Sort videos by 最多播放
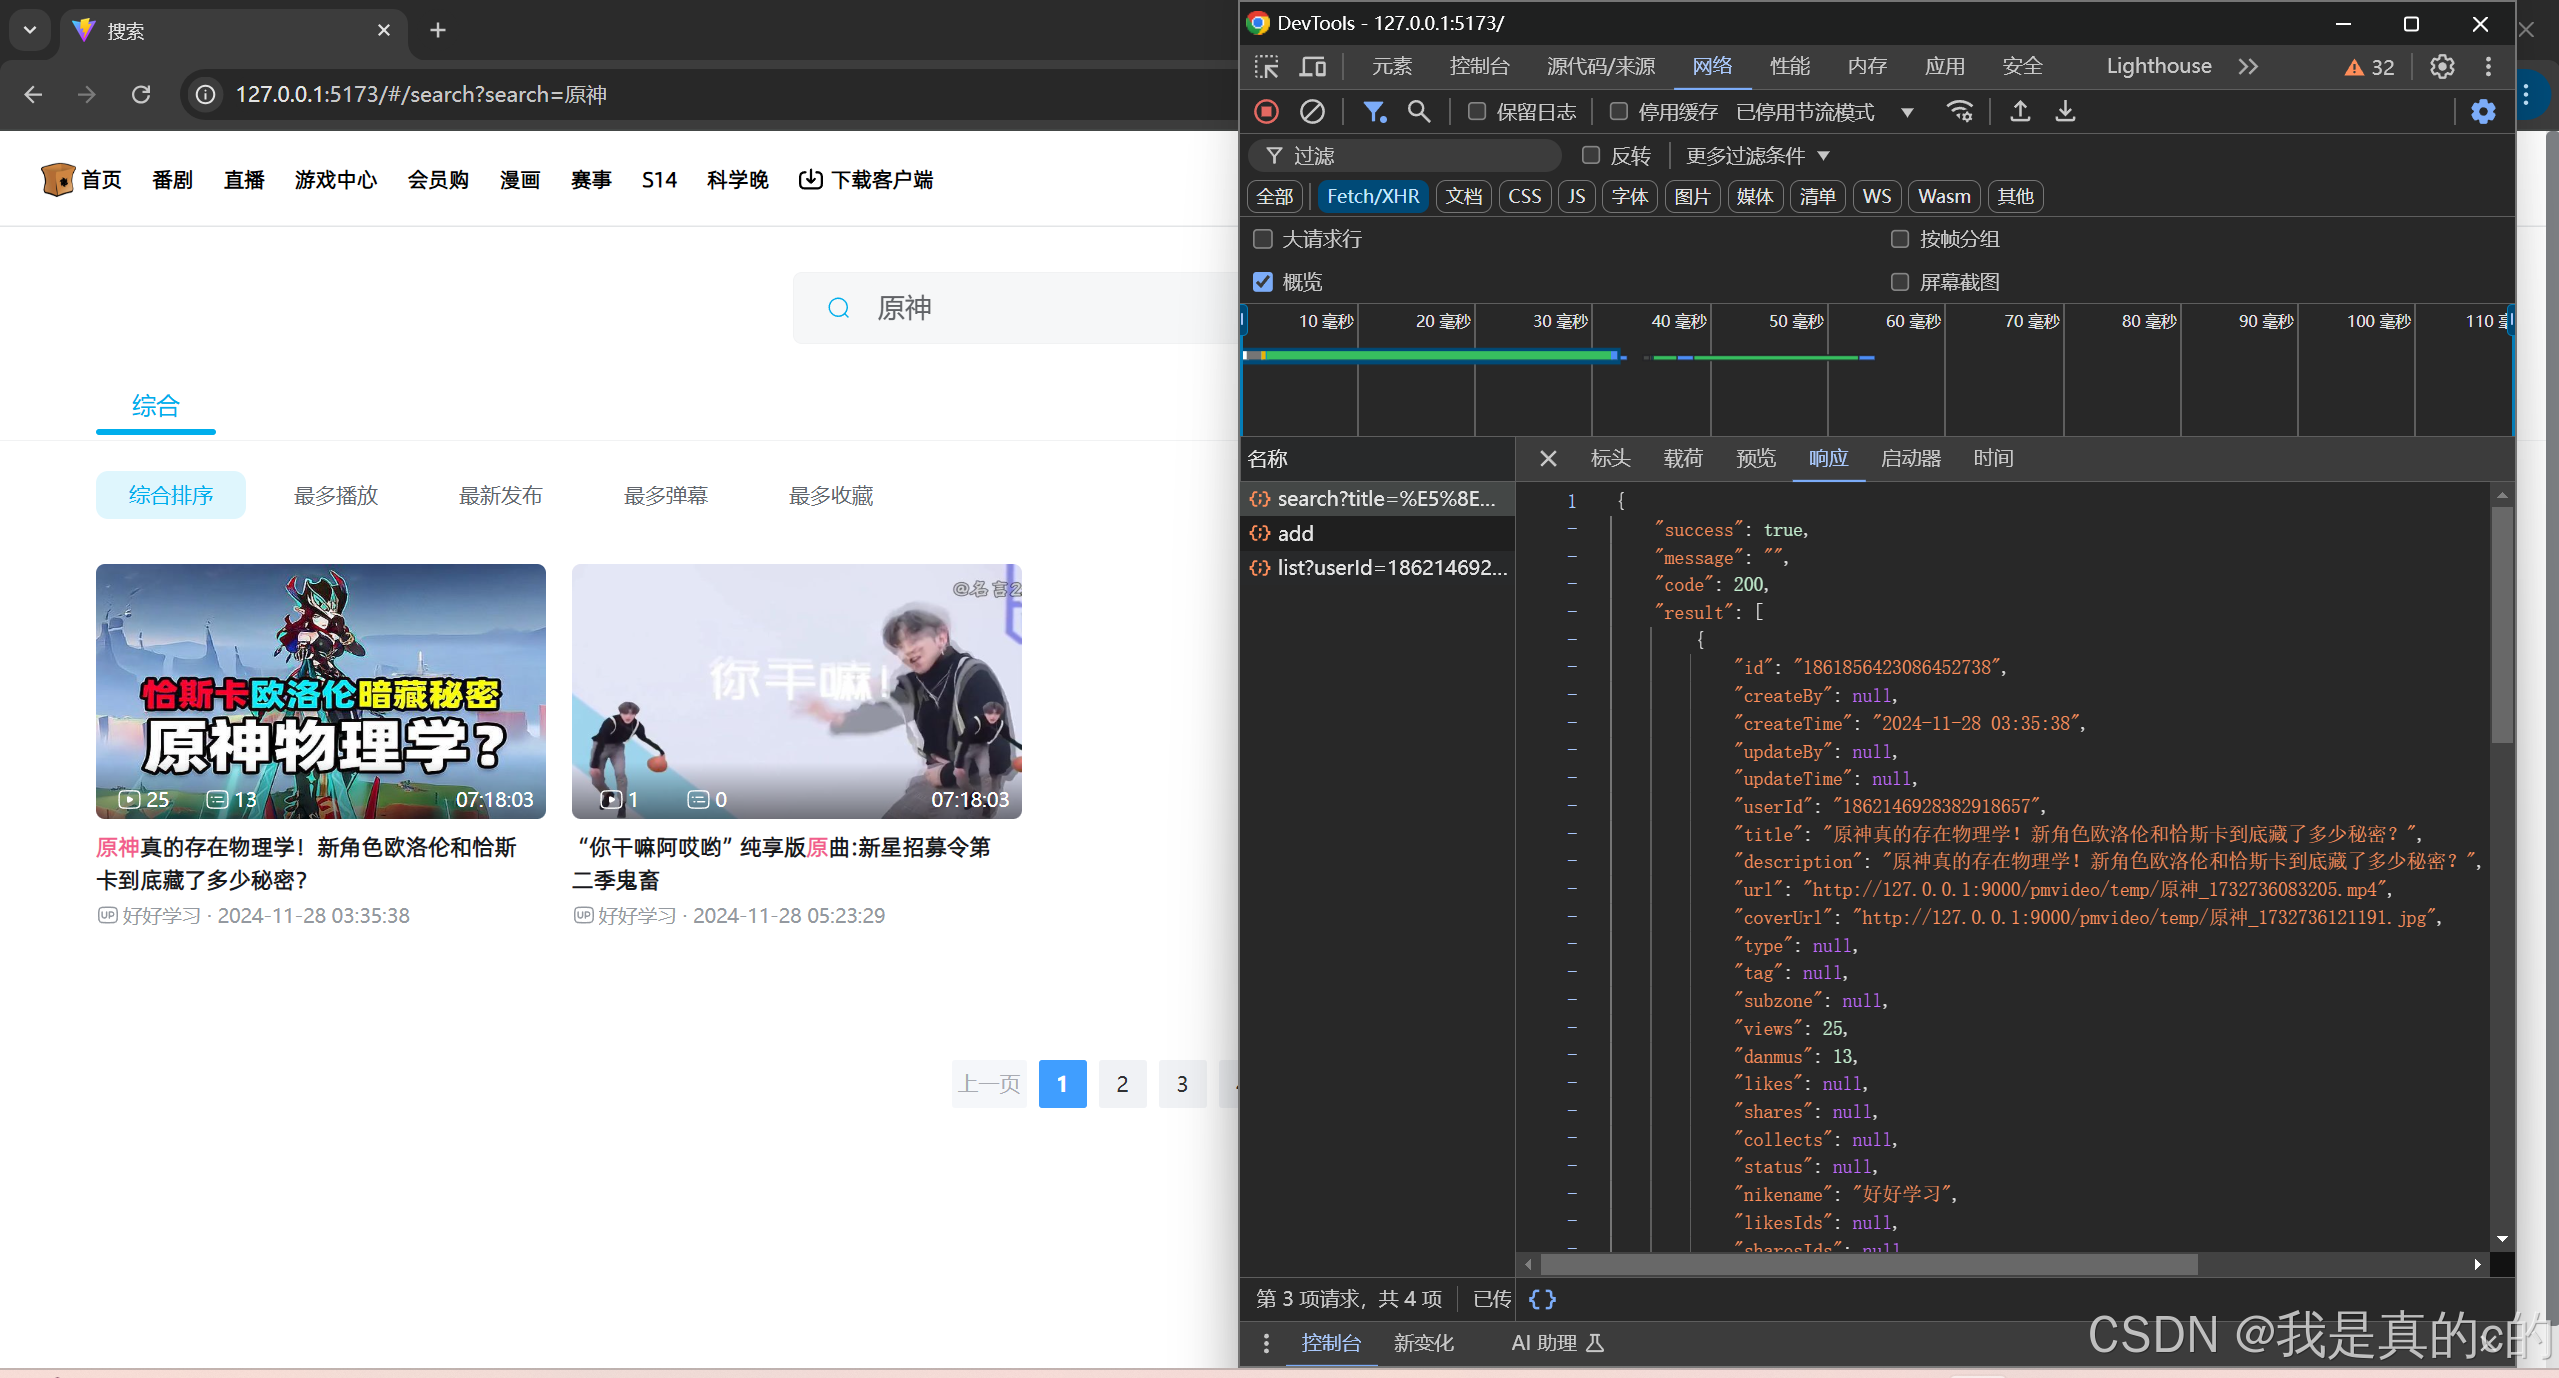This screenshot has width=2559, height=1378. click(335, 495)
